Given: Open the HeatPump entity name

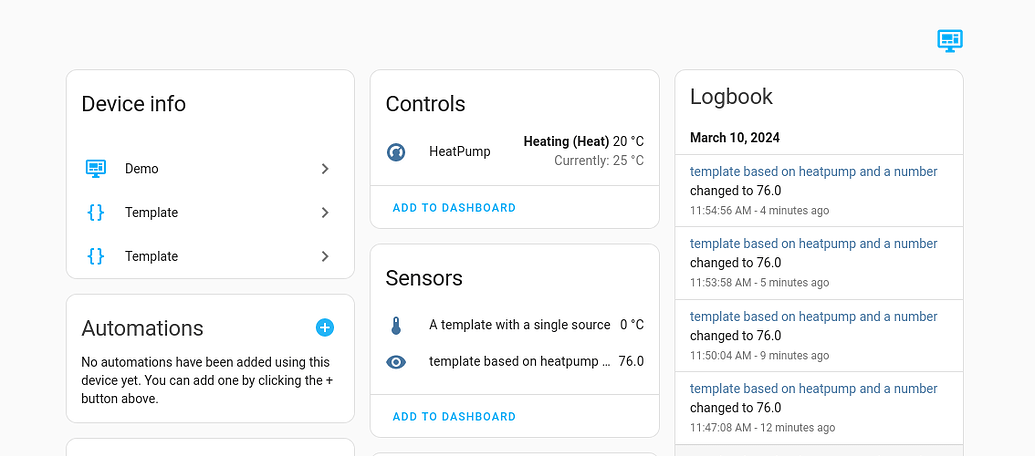Looking at the screenshot, I should [459, 152].
